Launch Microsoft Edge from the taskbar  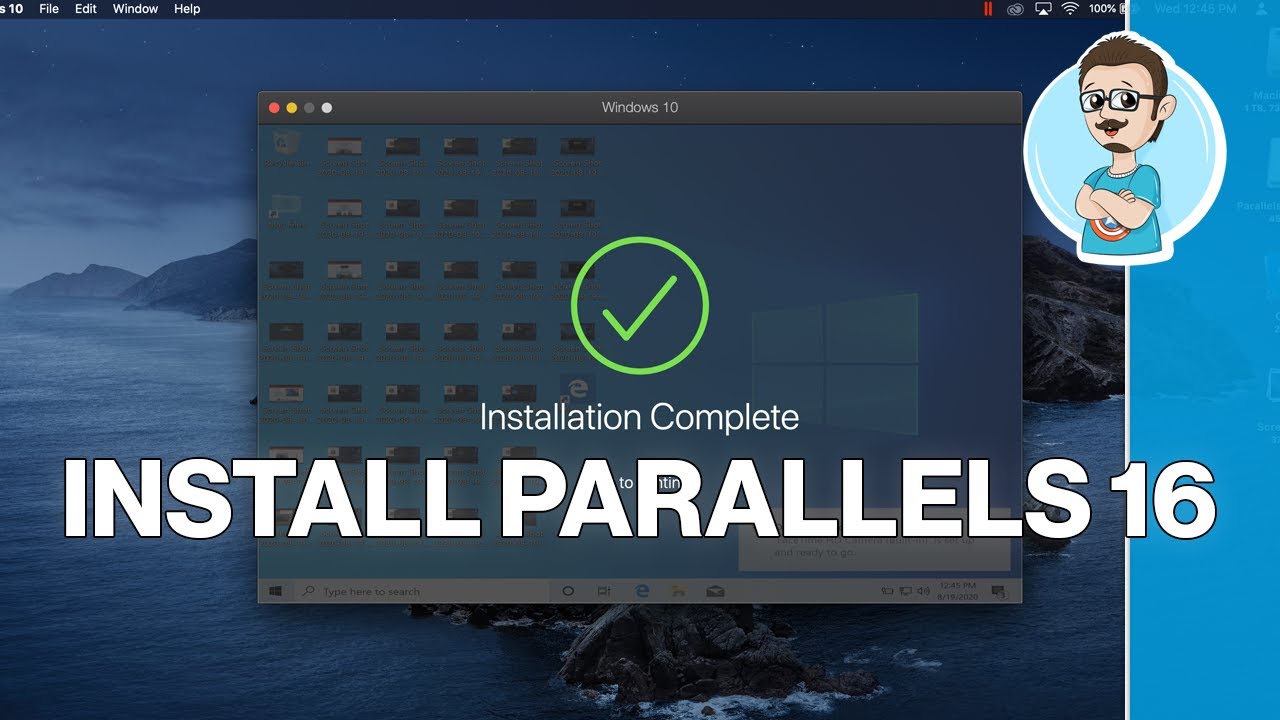click(x=642, y=591)
